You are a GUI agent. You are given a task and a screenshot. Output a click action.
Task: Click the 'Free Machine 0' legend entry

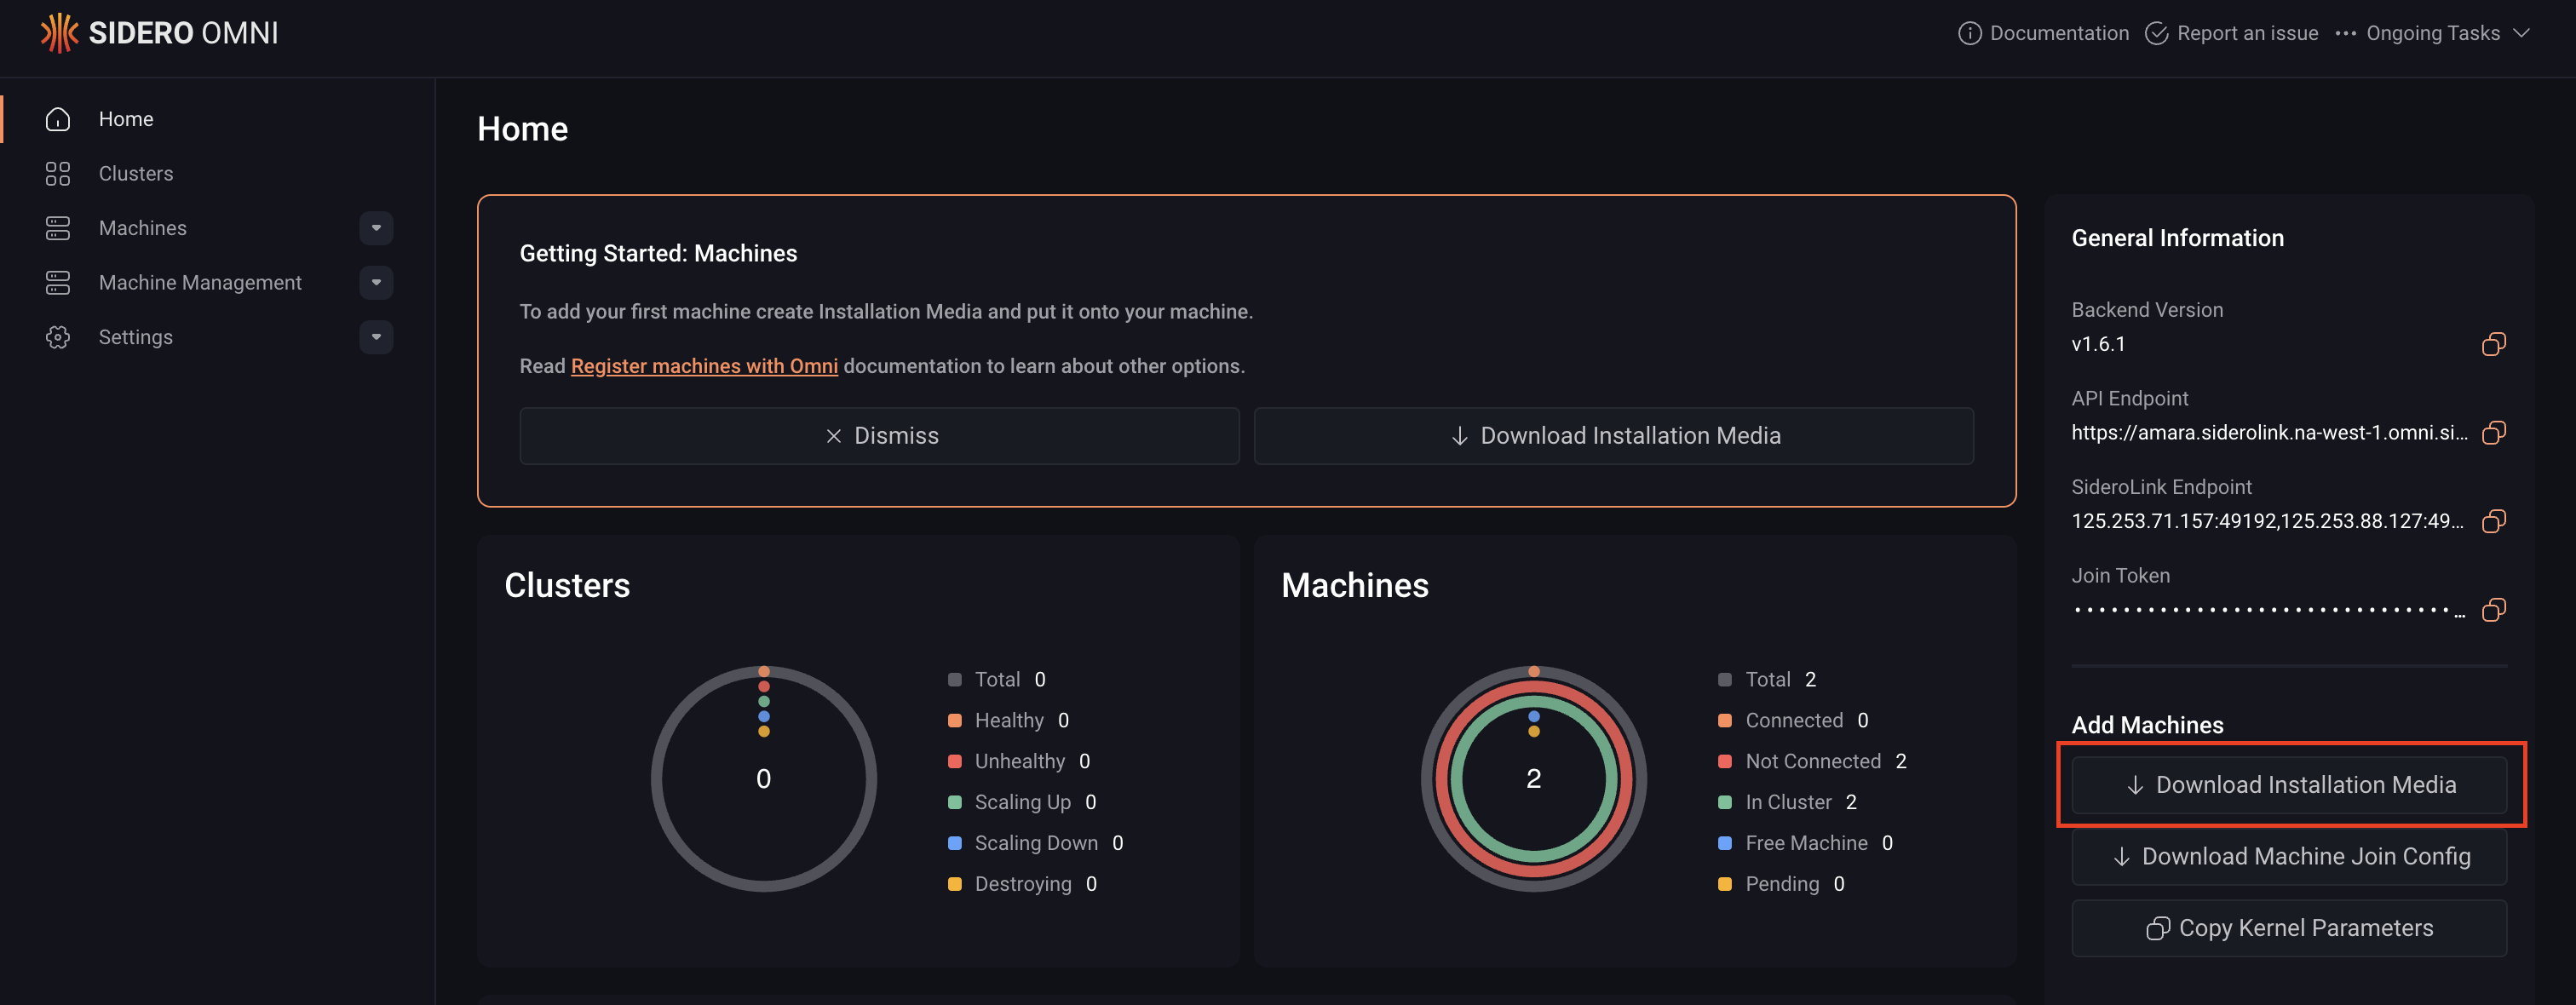coord(1806,844)
